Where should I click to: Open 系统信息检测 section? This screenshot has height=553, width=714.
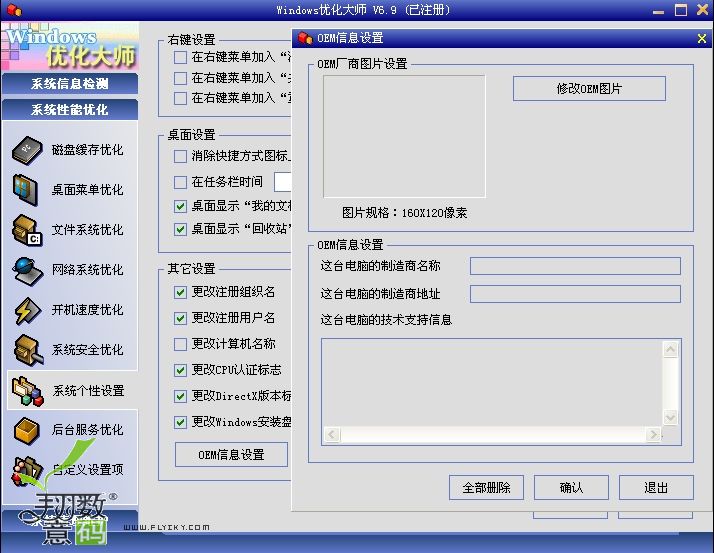coord(70,83)
